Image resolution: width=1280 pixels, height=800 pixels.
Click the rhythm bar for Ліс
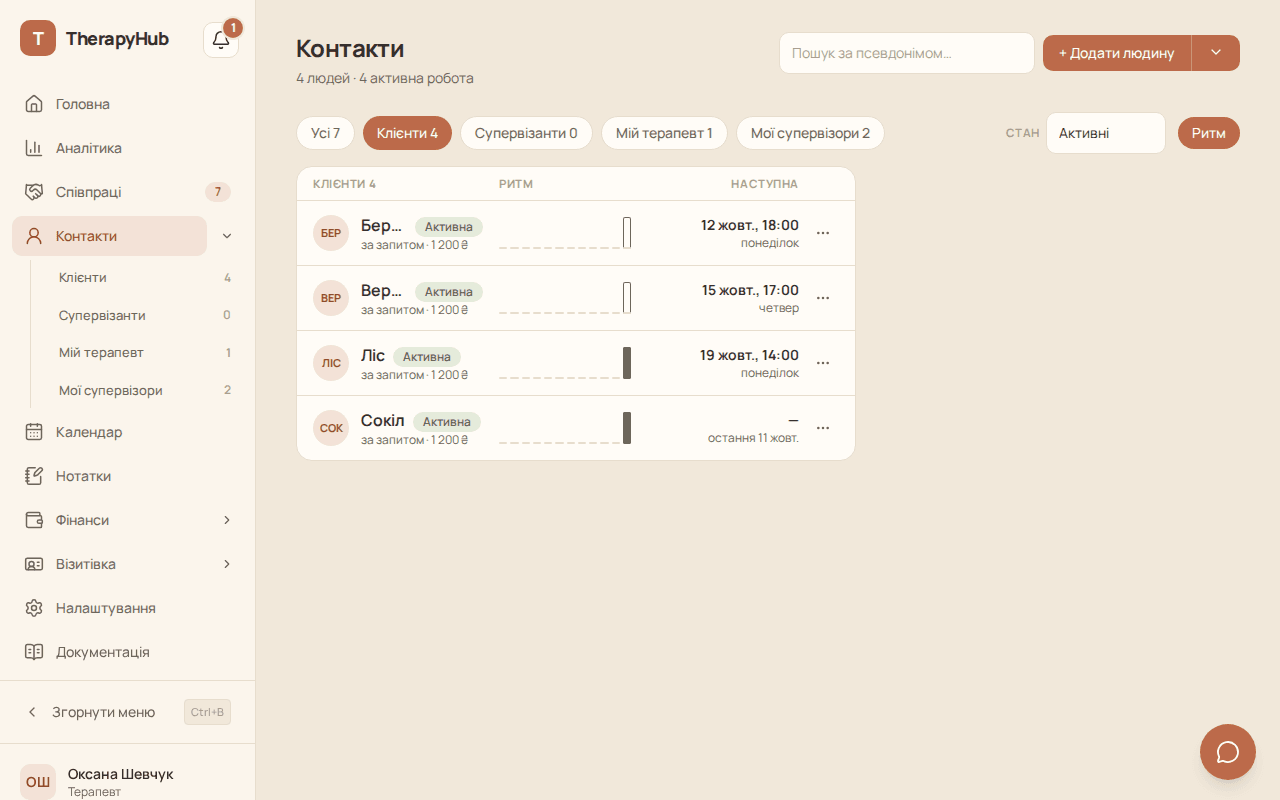point(627,363)
